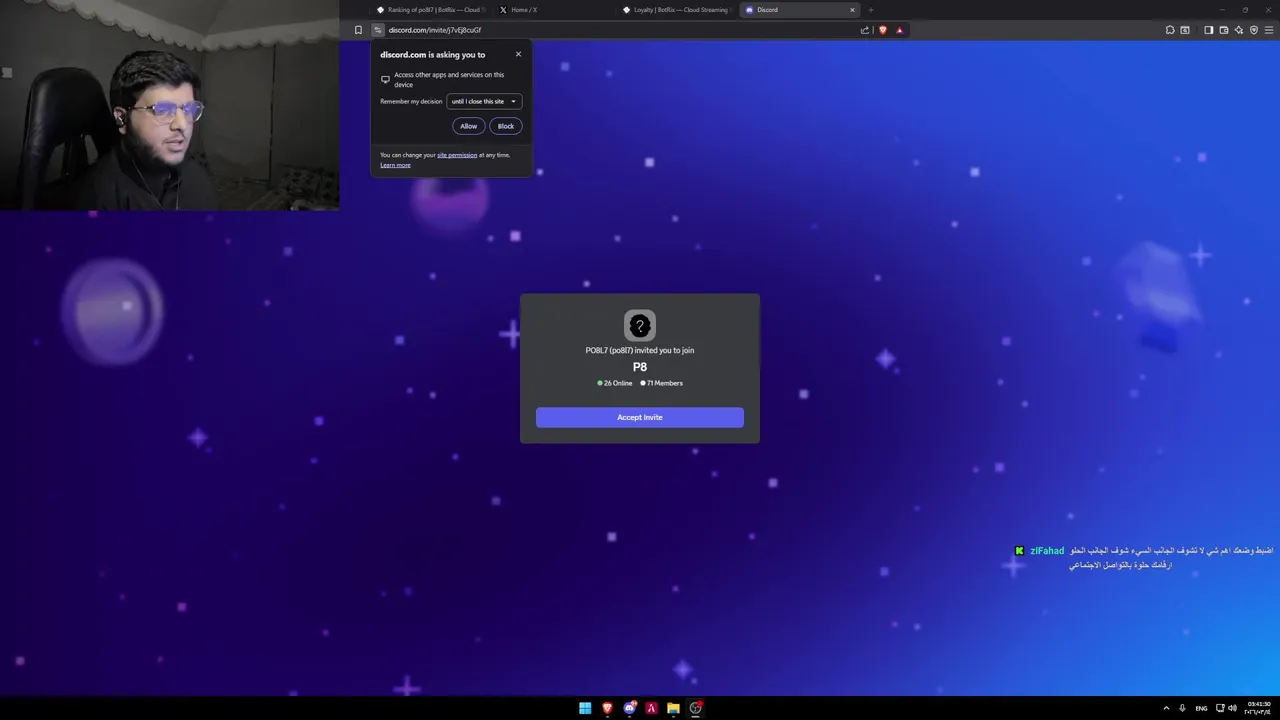Click the share page icon in address bar
Image resolution: width=1280 pixels, height=720 pixels.
865,30
